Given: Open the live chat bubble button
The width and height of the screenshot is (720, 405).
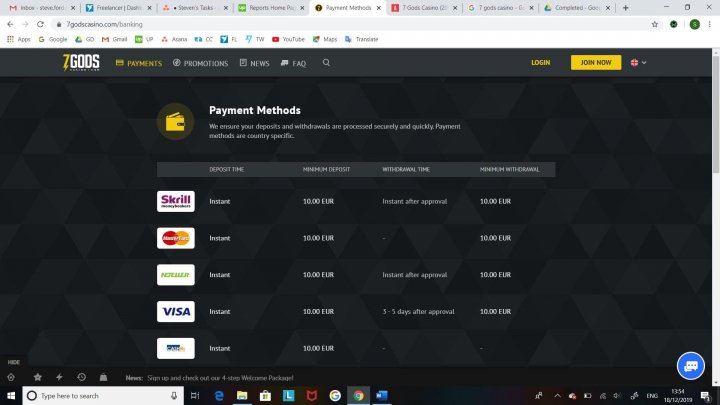Looking at the screenshot, I should [x=691, y=366].
